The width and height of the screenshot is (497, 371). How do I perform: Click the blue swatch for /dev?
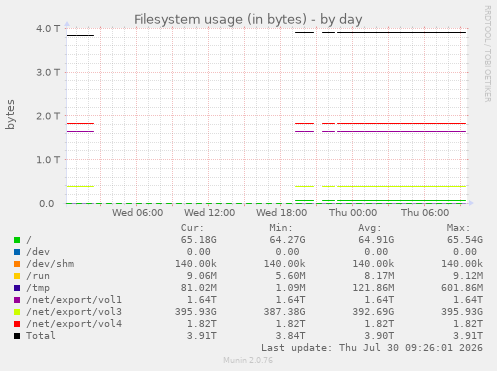point(17,252)
